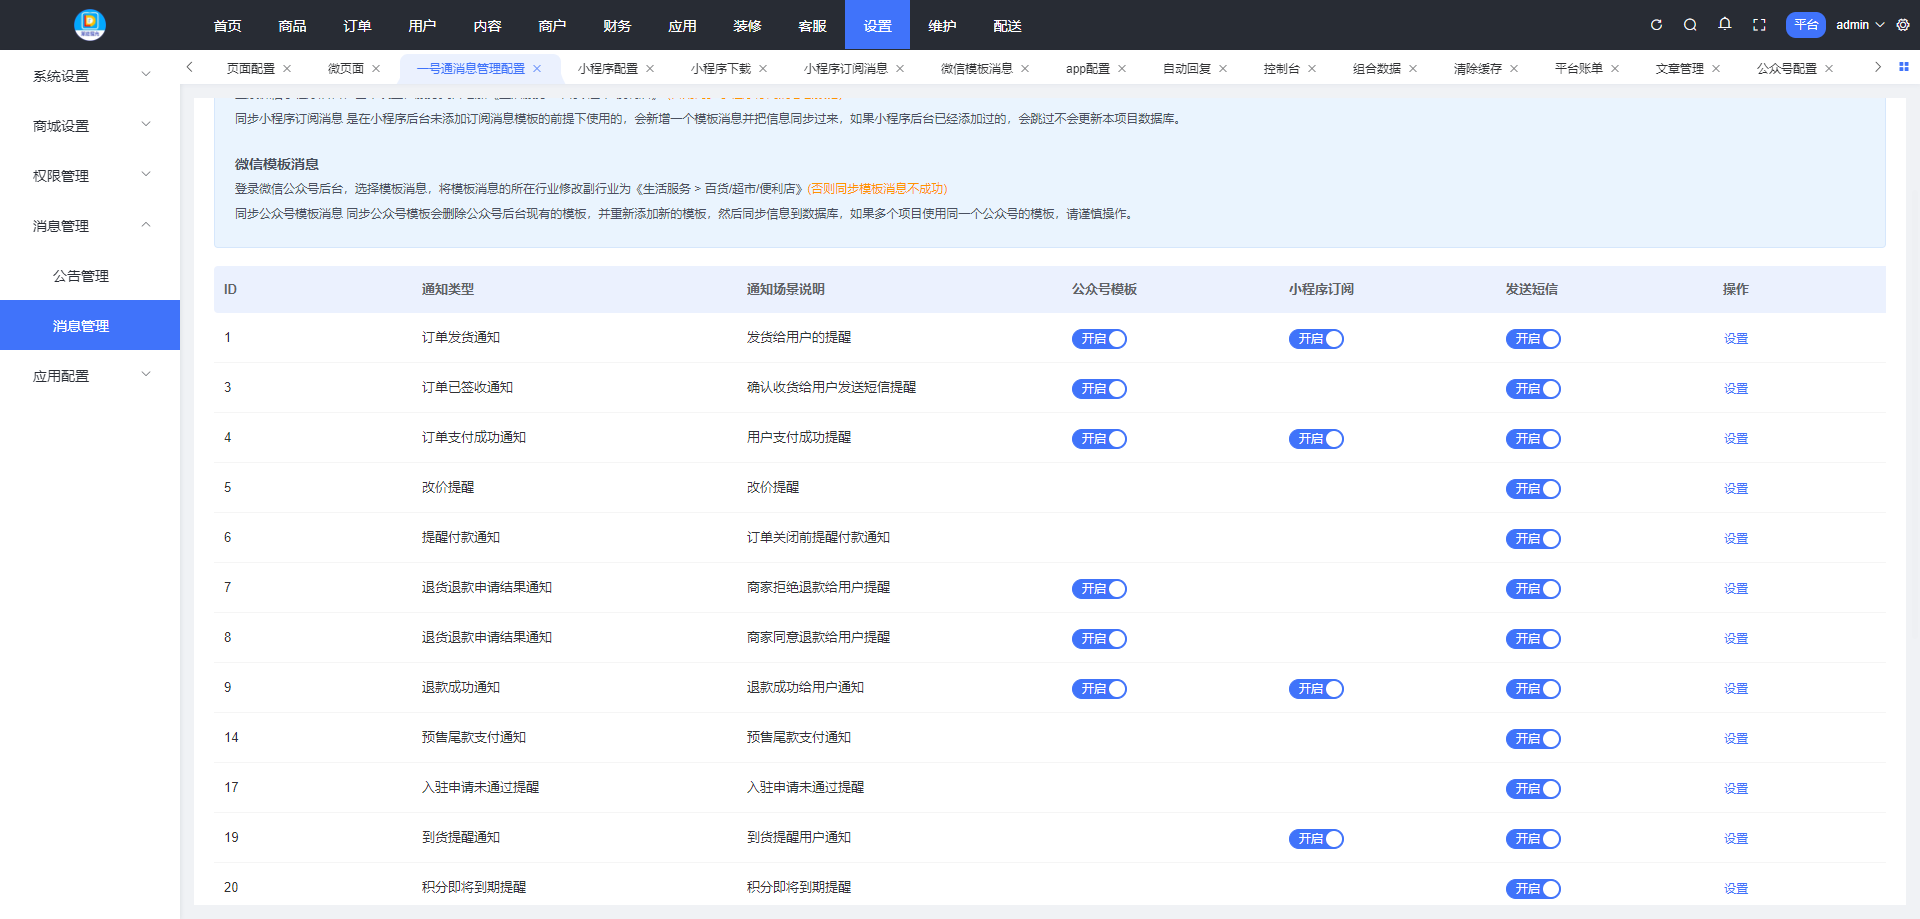Close the 页面配置 tab
This screenshot has width=1920, height=919.
(287, 69)
